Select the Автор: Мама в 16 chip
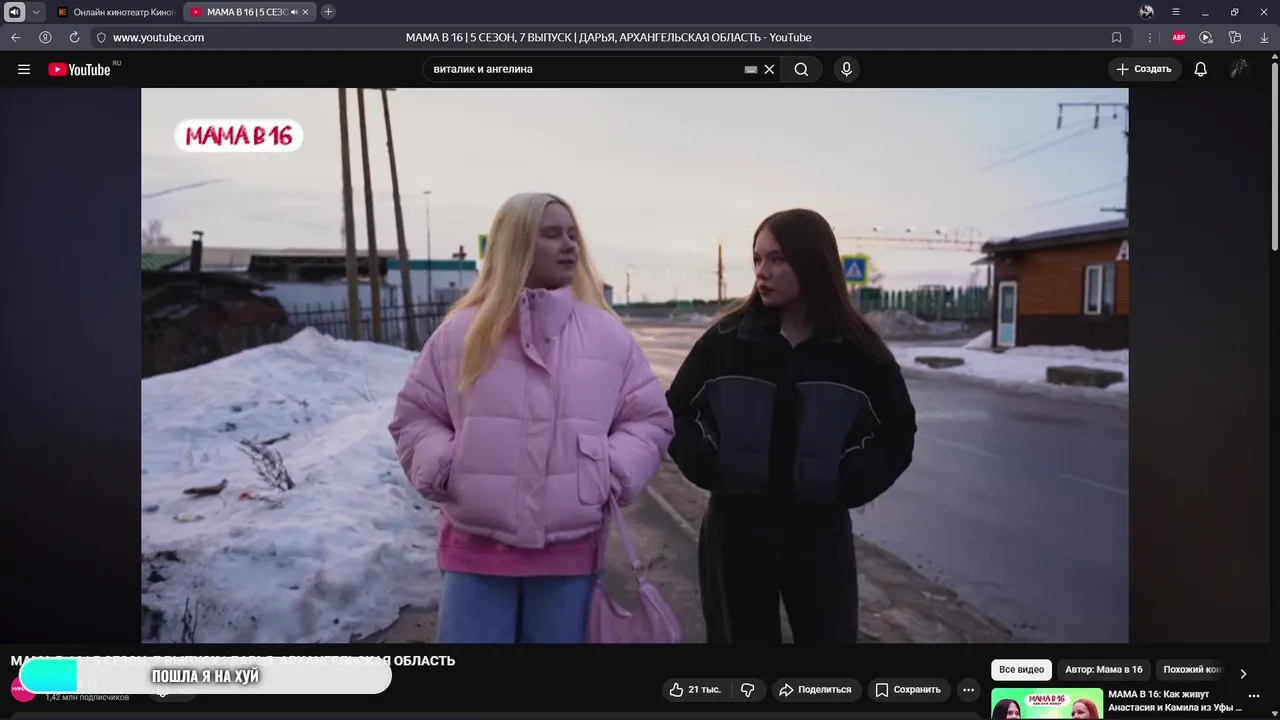Screen dimensions: 1280x720 tap(1103, 669)
